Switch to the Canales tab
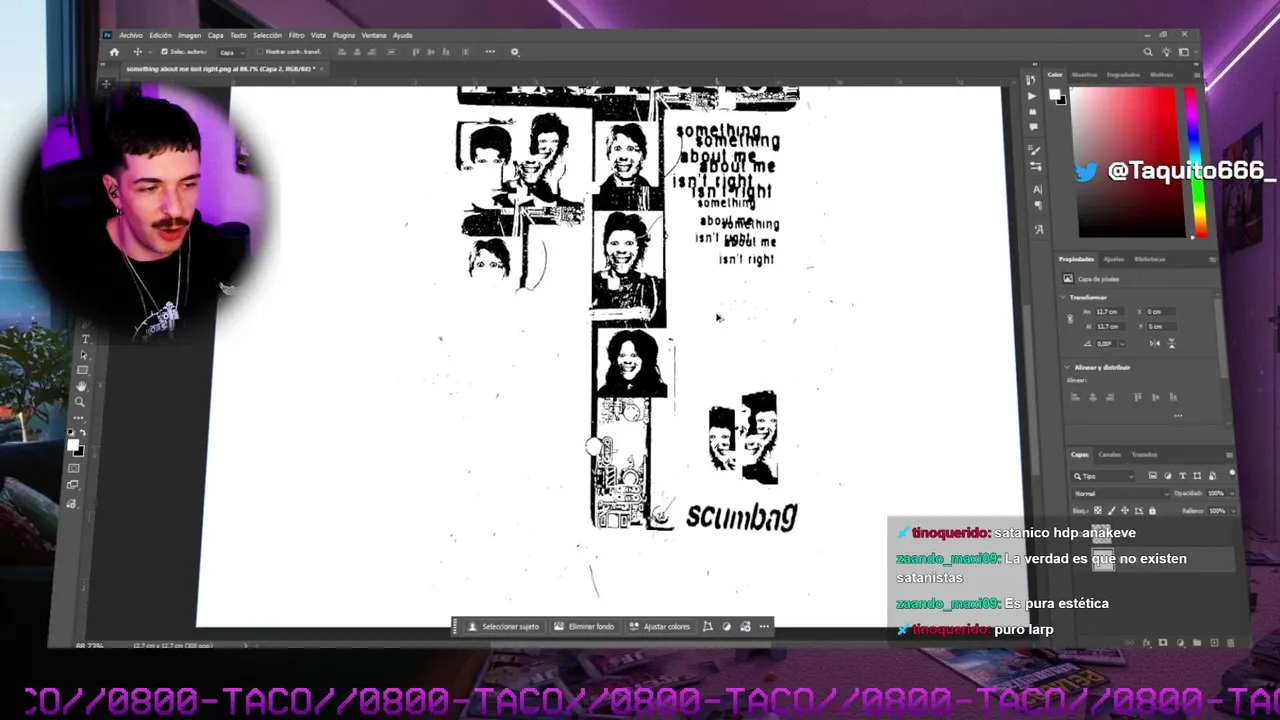Screen dimensions: 1280x720 [x=1110, y=454]
